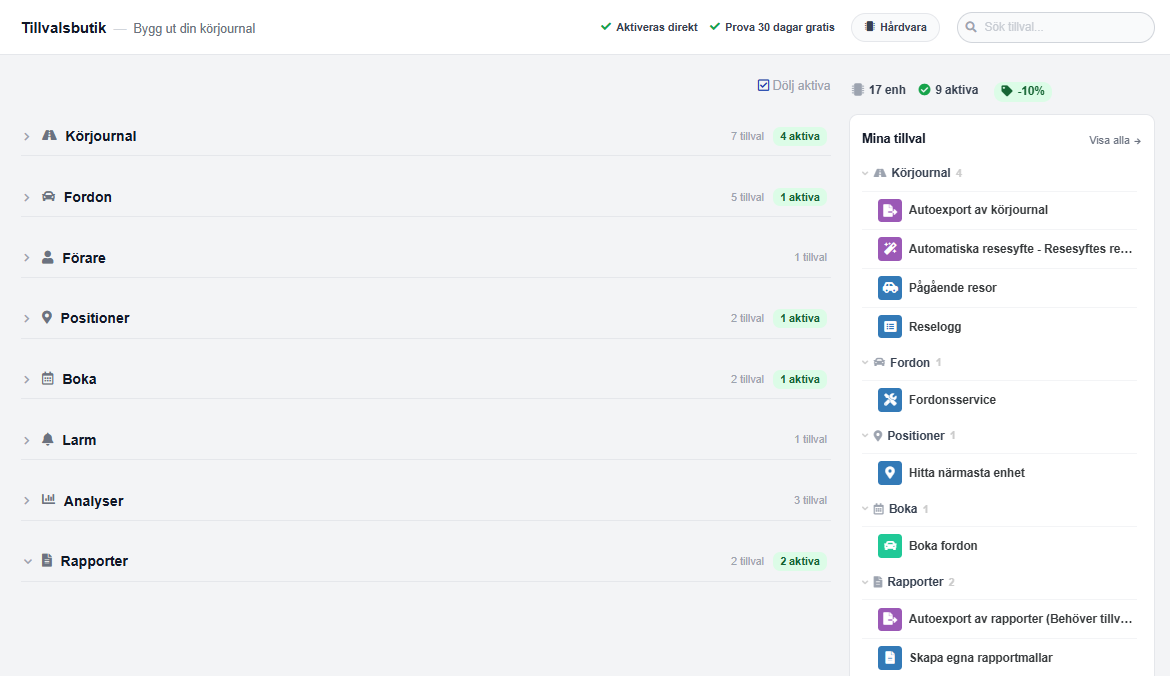Screen dimensions: 1170x676
Task: Expand the Körjournal category chevron
Action: pyautogui.click(x=27, y=137)
